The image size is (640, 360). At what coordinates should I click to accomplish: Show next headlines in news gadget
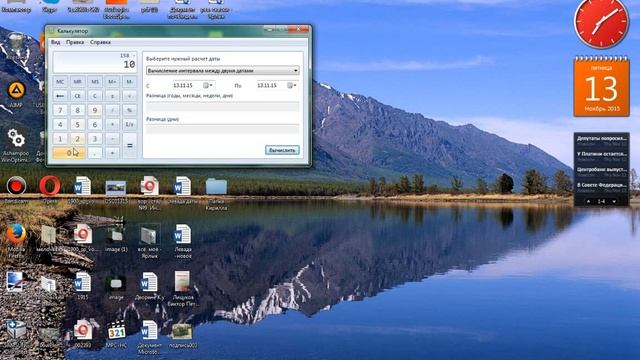tap(614, 201)
